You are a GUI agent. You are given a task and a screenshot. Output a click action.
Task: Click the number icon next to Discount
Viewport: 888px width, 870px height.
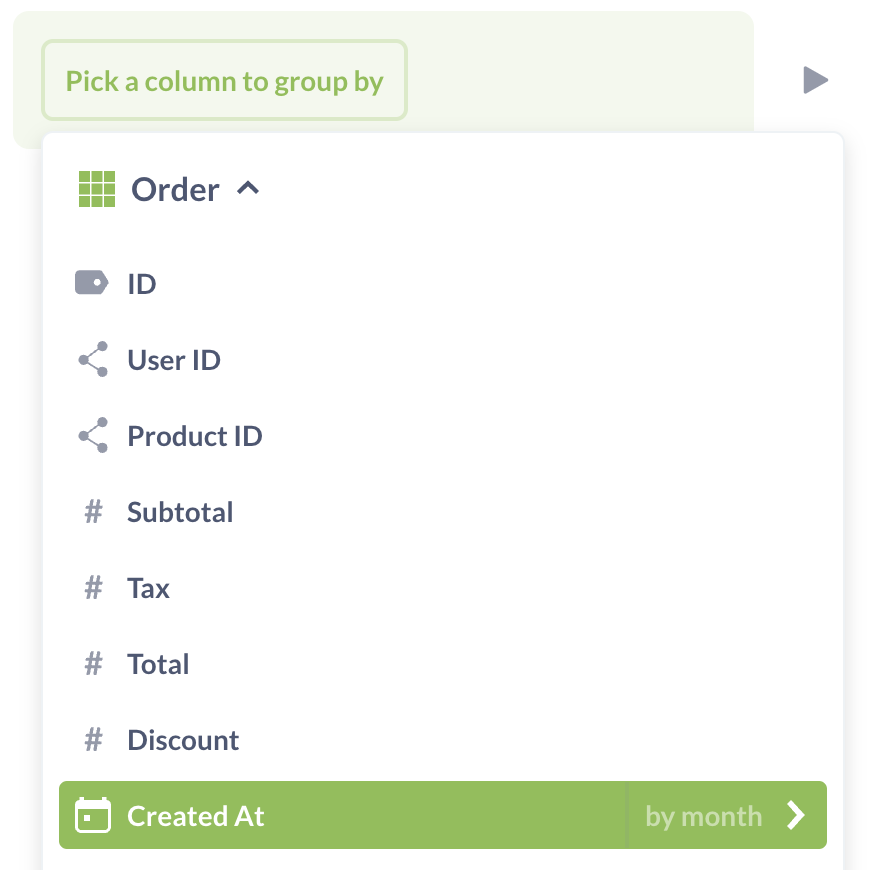click(x=93, y=739)
